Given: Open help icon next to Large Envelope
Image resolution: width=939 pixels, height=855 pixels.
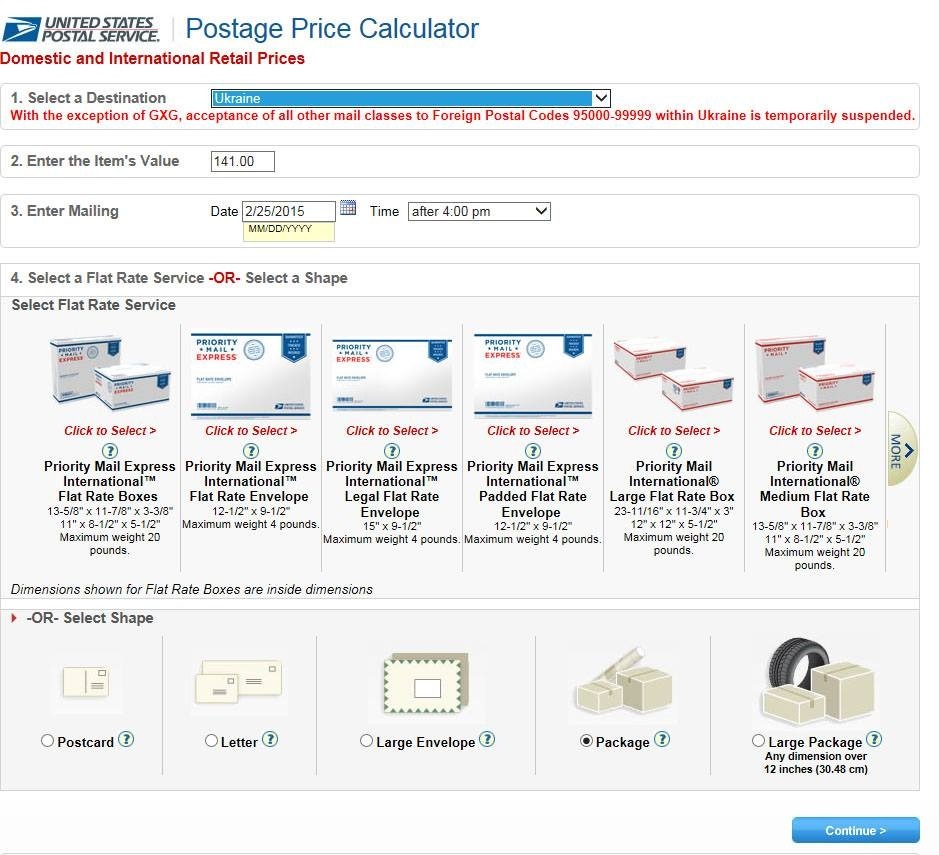Looking at the screenshot, I should 487,740.
